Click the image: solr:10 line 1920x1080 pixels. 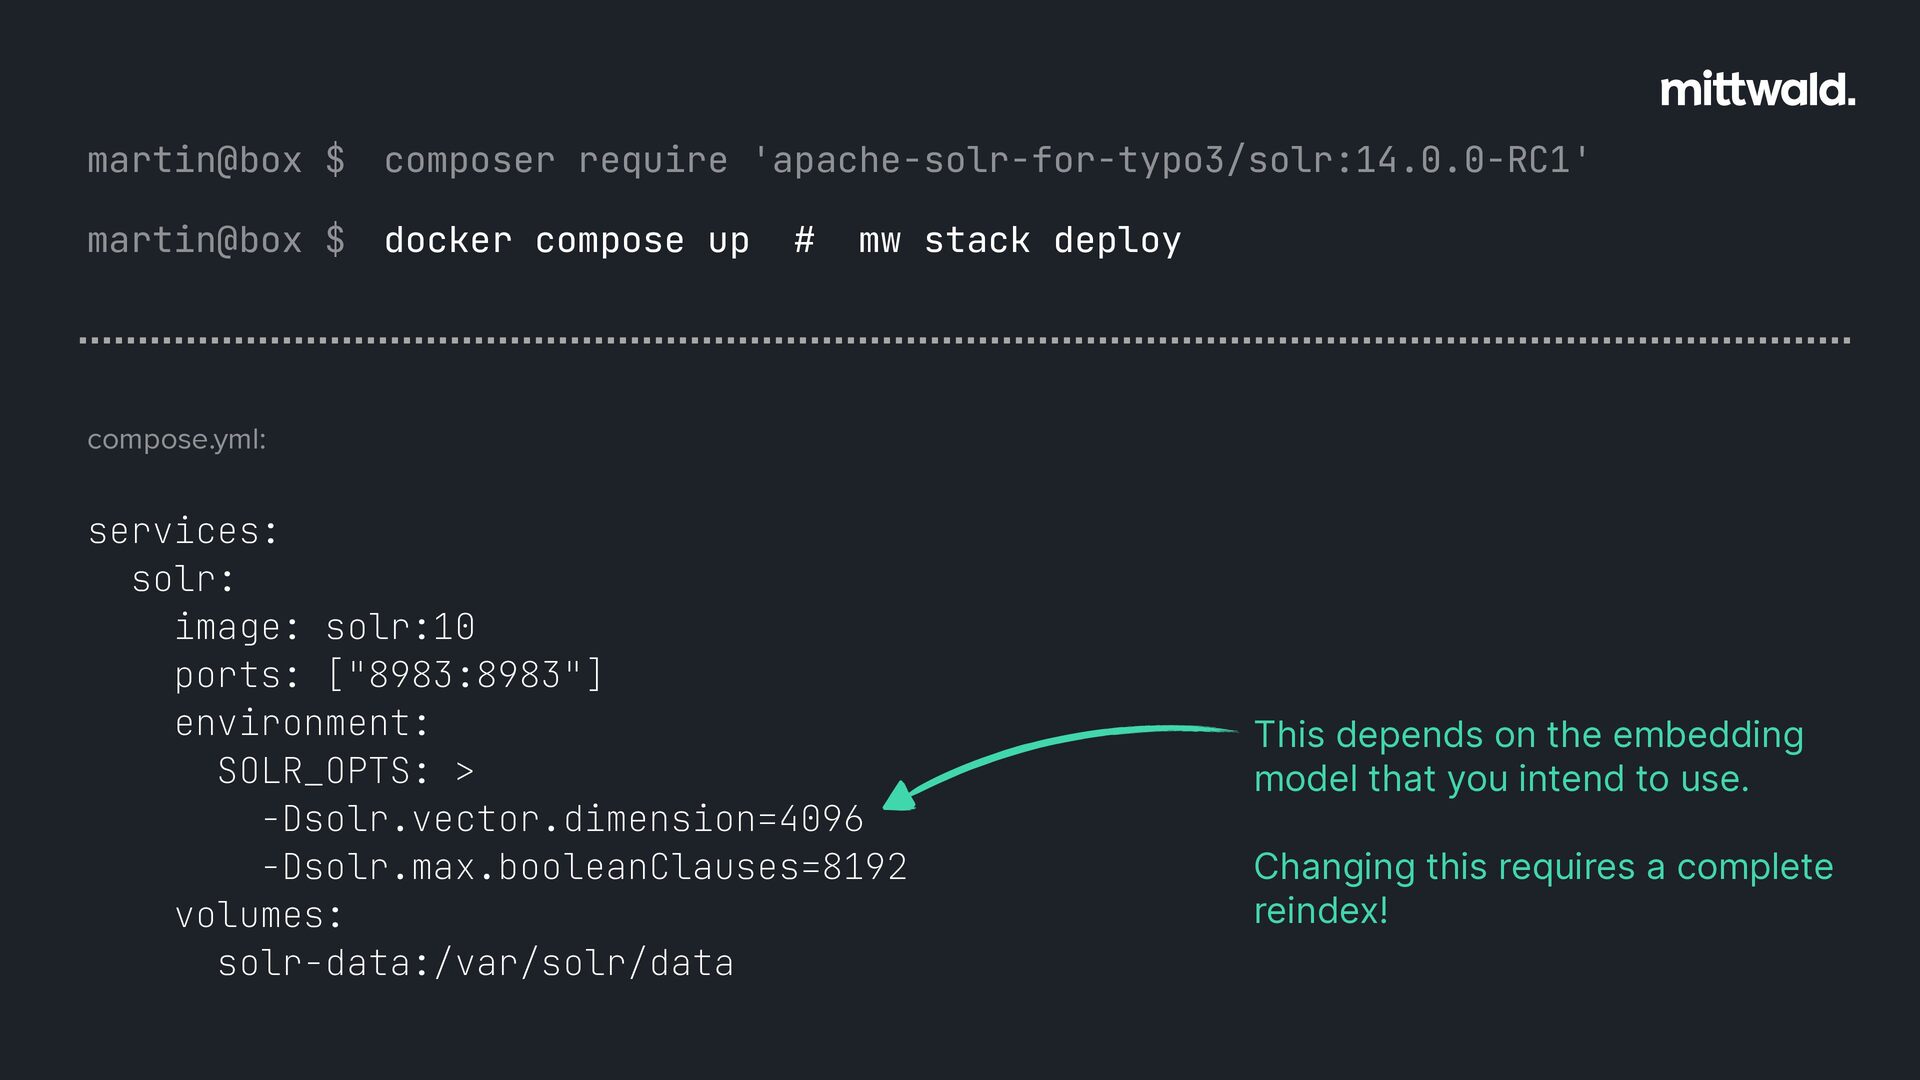coord(325,627)
